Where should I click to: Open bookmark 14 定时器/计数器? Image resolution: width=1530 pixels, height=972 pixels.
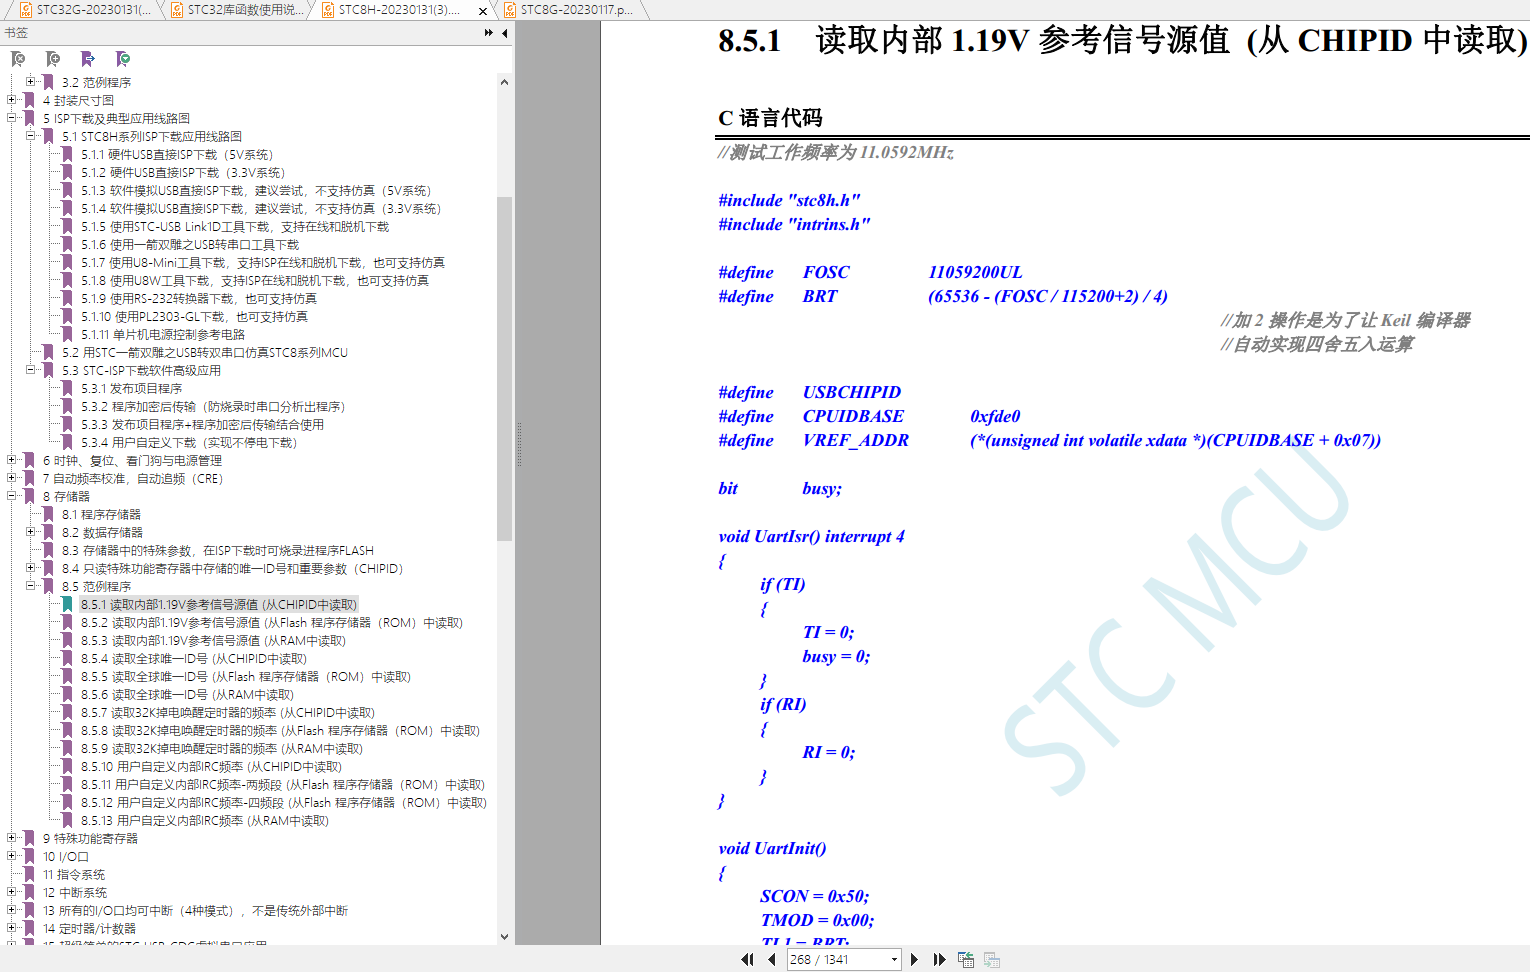(89, 929)
